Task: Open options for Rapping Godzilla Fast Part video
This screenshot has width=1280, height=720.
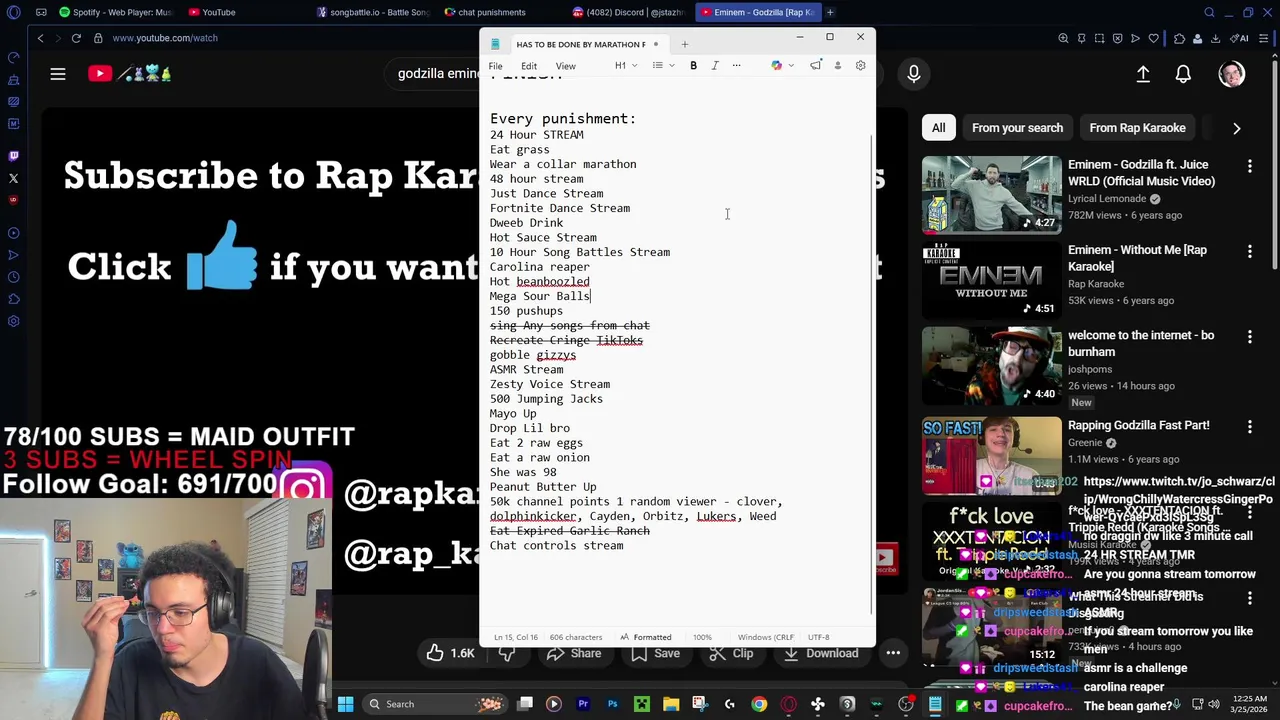Action: (x=1249, y=426)
